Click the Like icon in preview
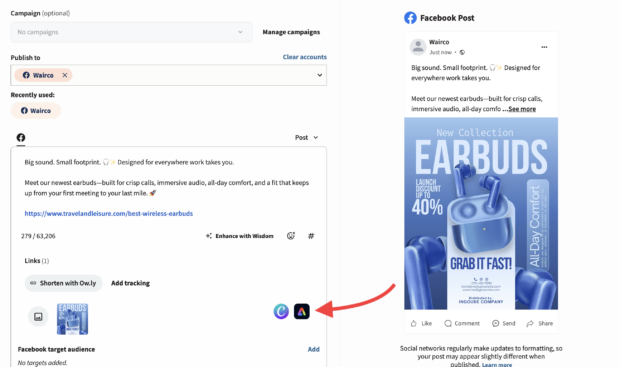The width and height of the screenshot is (620, 367). 414,323
